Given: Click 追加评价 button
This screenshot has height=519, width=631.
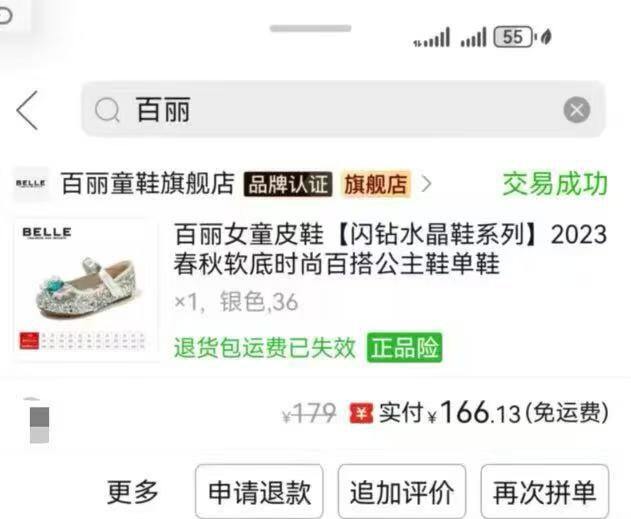Looking at the screenshot, I should (402, 492).
